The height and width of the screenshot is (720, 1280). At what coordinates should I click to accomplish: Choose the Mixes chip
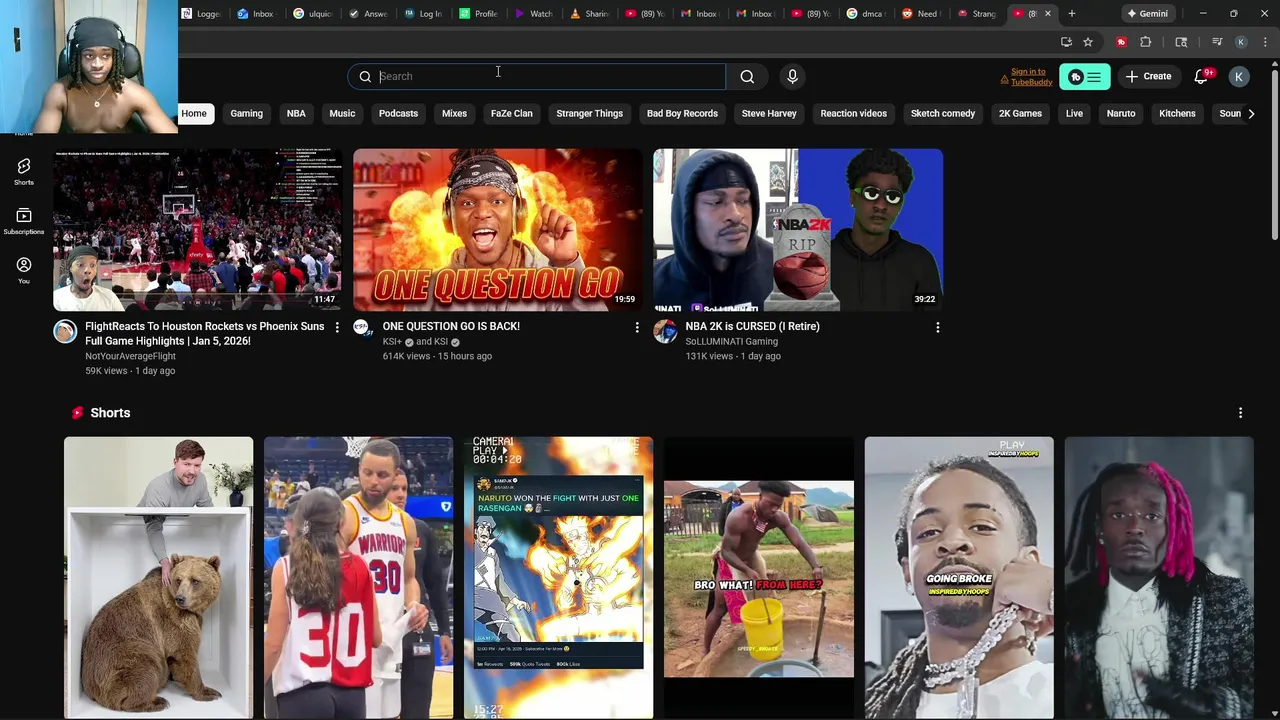(454, 113)
